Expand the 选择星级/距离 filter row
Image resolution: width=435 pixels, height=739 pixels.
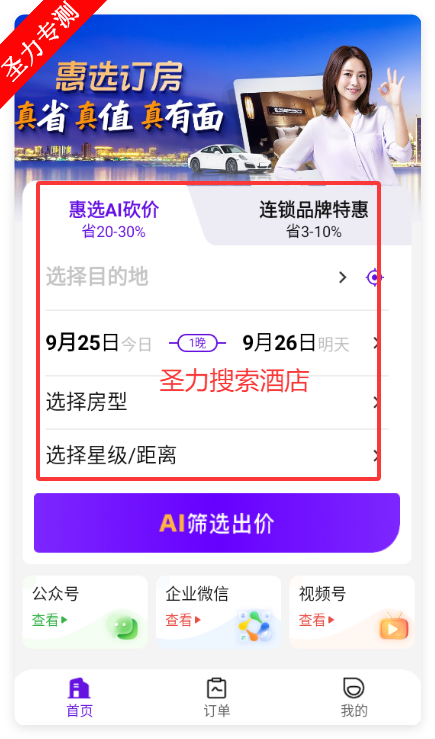pos(217,455)
